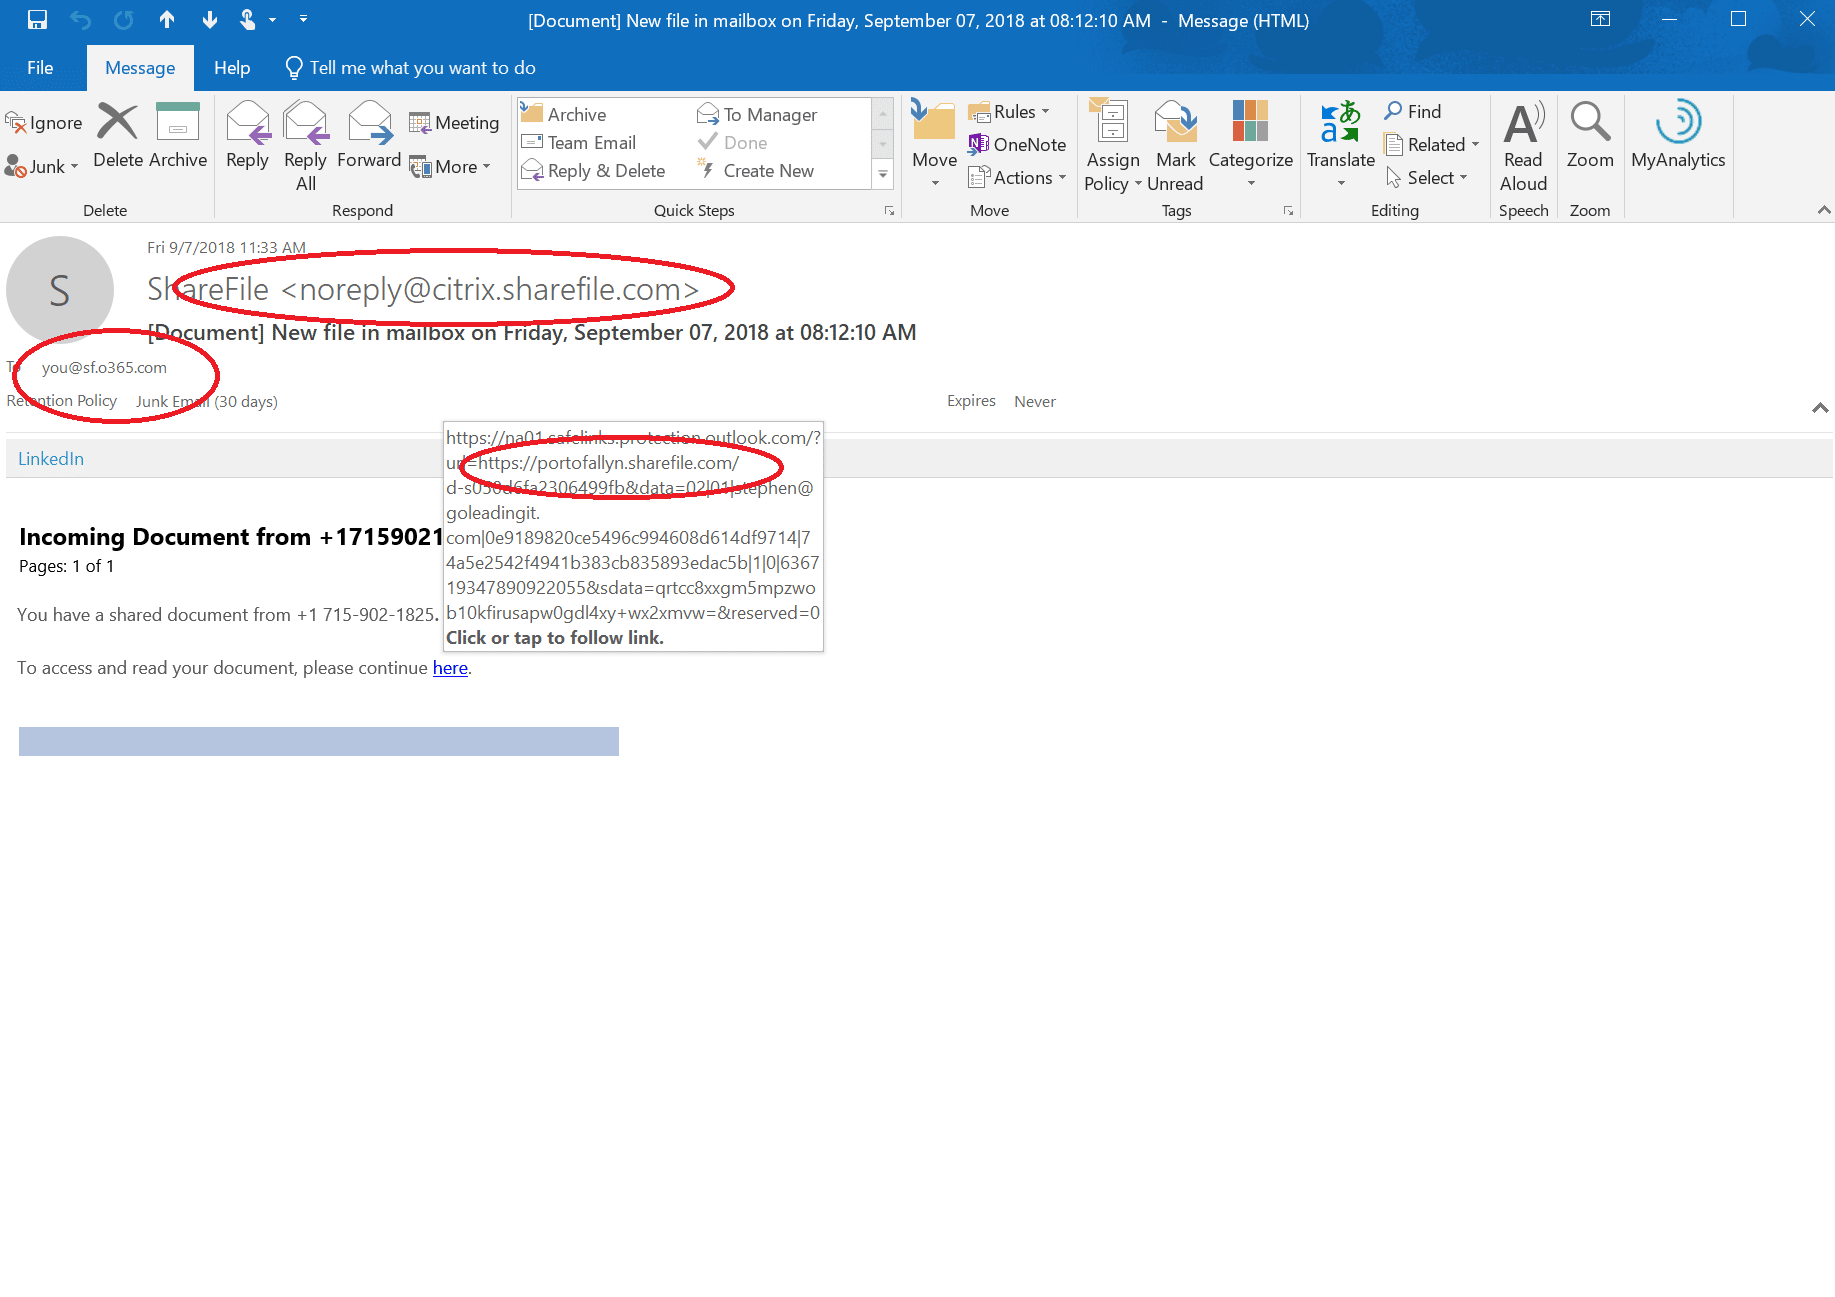Image resolution: width=1835 pixels, height=1297 pixels.
Task: Open the File tab
Action: (x=40, y=68)
